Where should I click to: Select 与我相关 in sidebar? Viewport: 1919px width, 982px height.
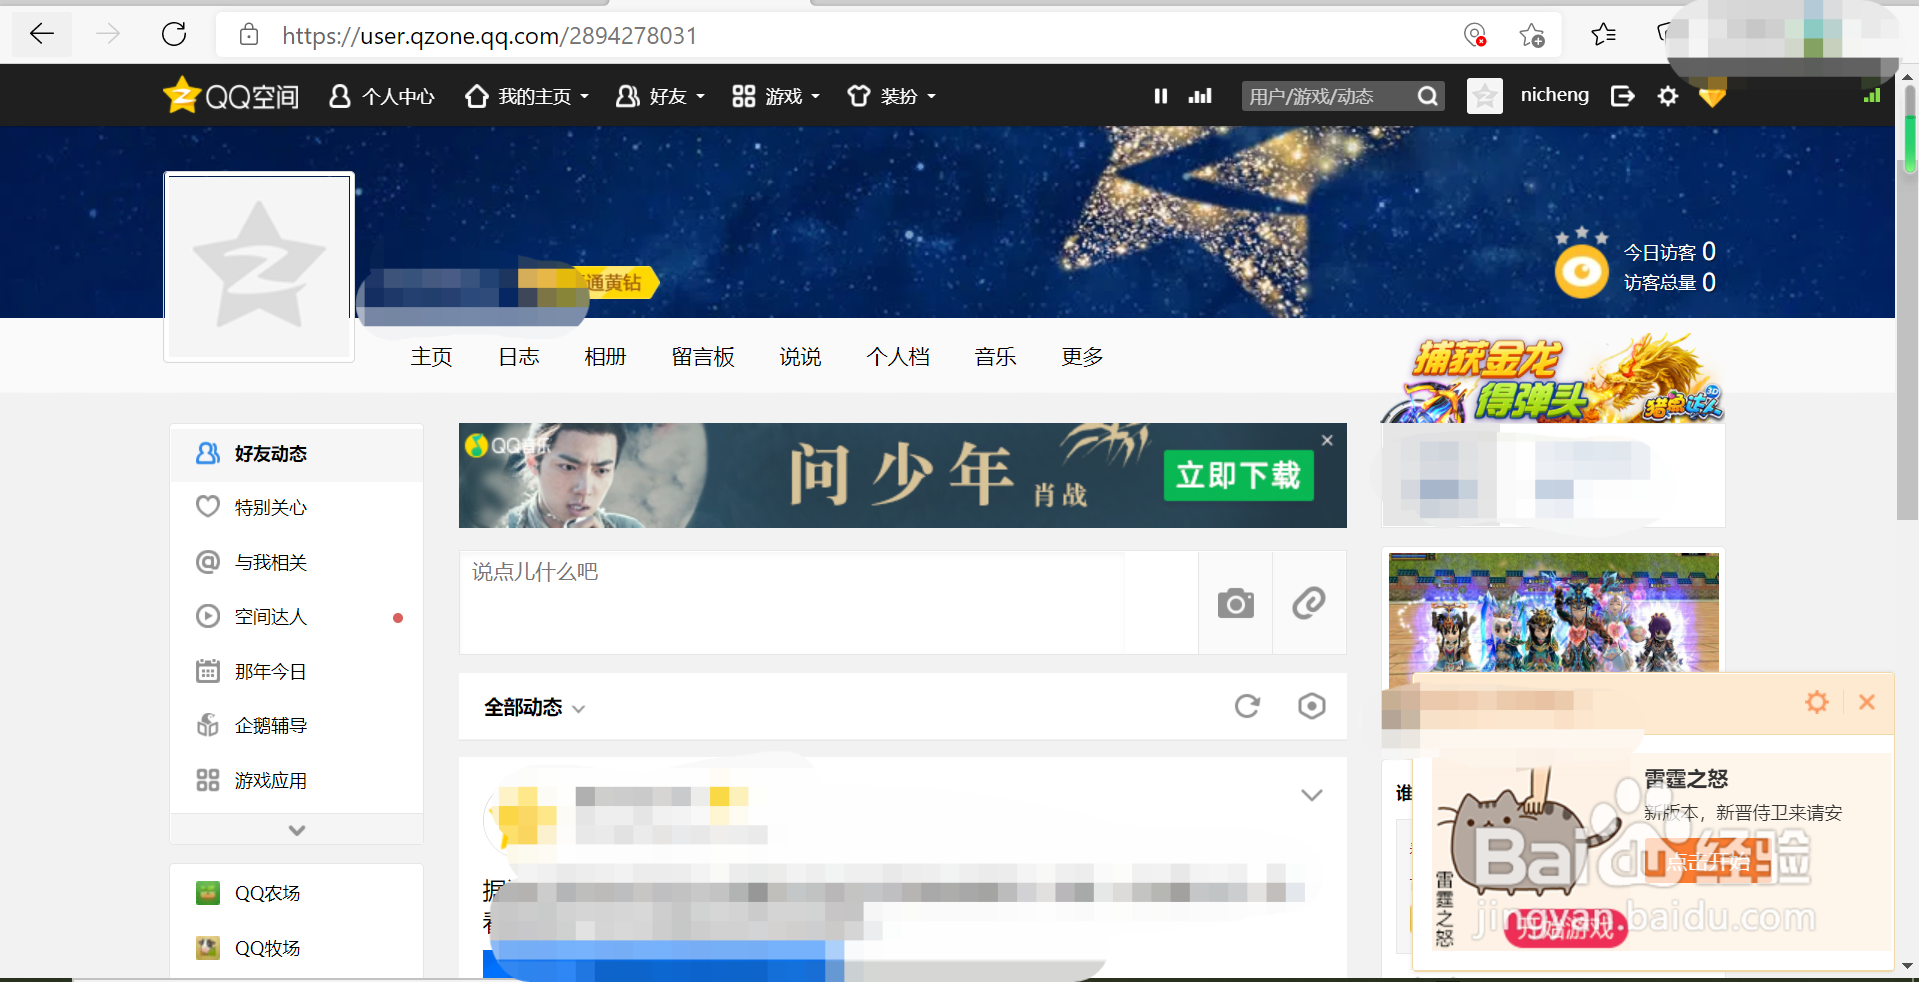(x=296, y=563)
